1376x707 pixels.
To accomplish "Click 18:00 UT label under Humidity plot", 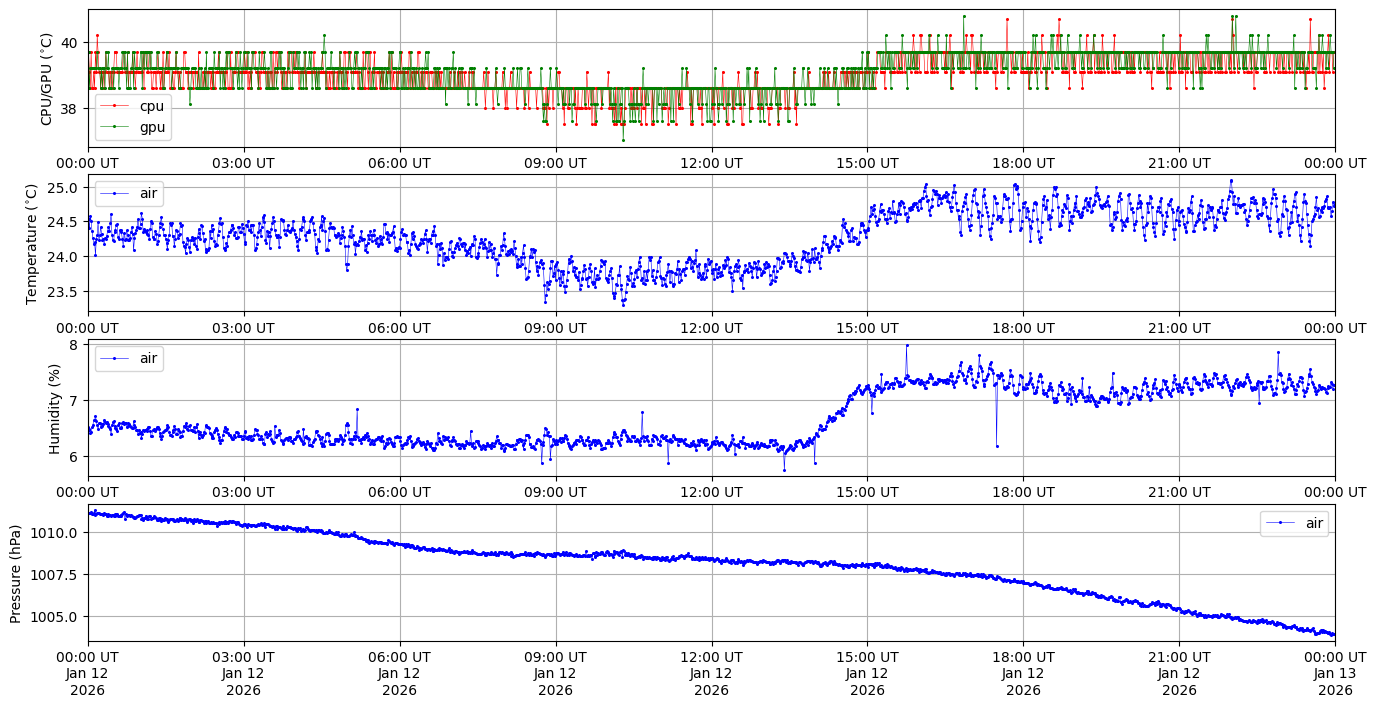I will (x=1023, y=492).
